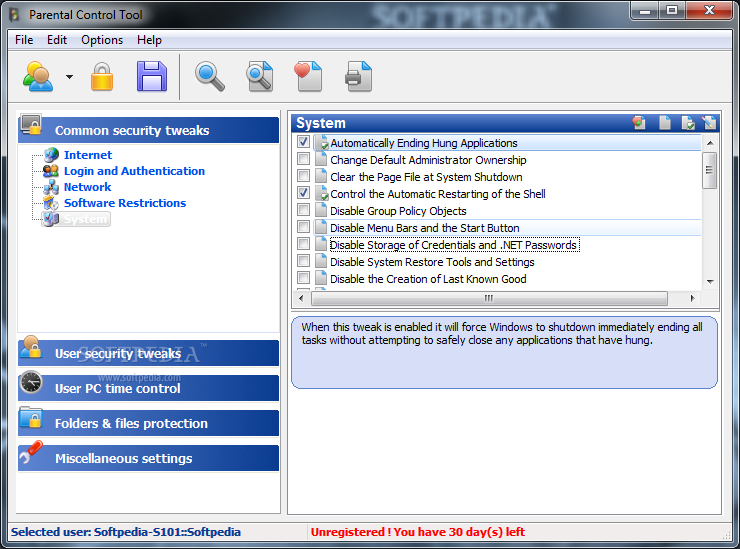
Task: Click the yellow padlock toolbar icon
Action: pos(102,76)
